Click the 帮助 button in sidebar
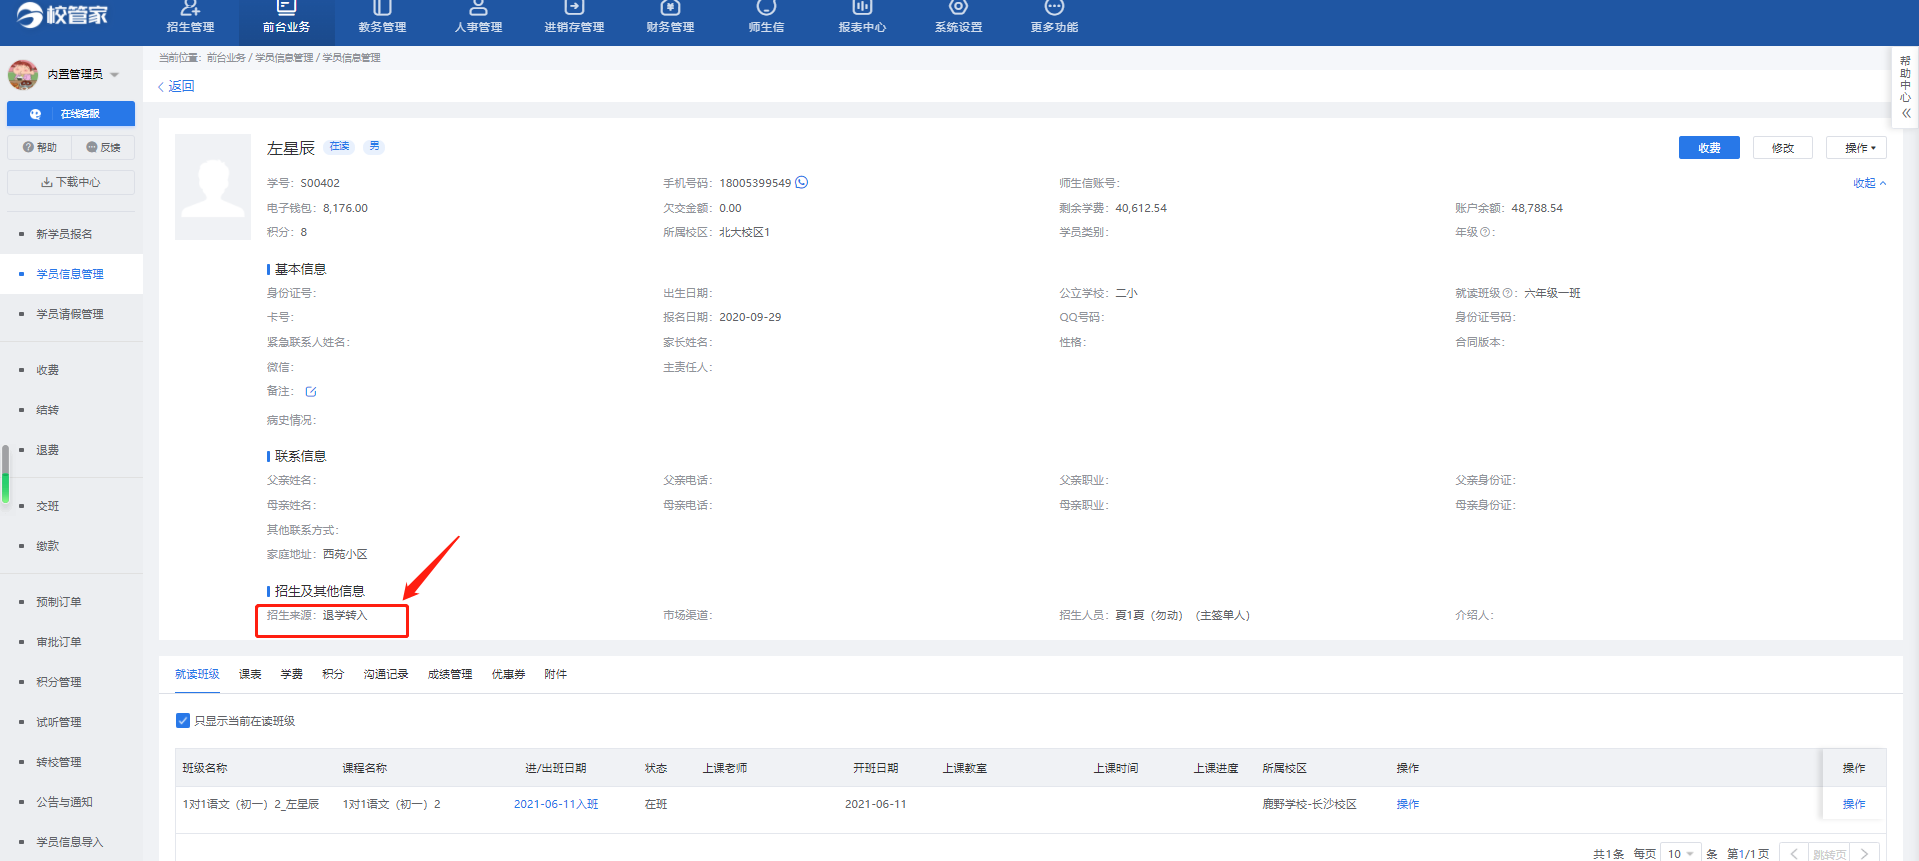Viewport: 1919px width, 861px height. [x=40, y=148]
